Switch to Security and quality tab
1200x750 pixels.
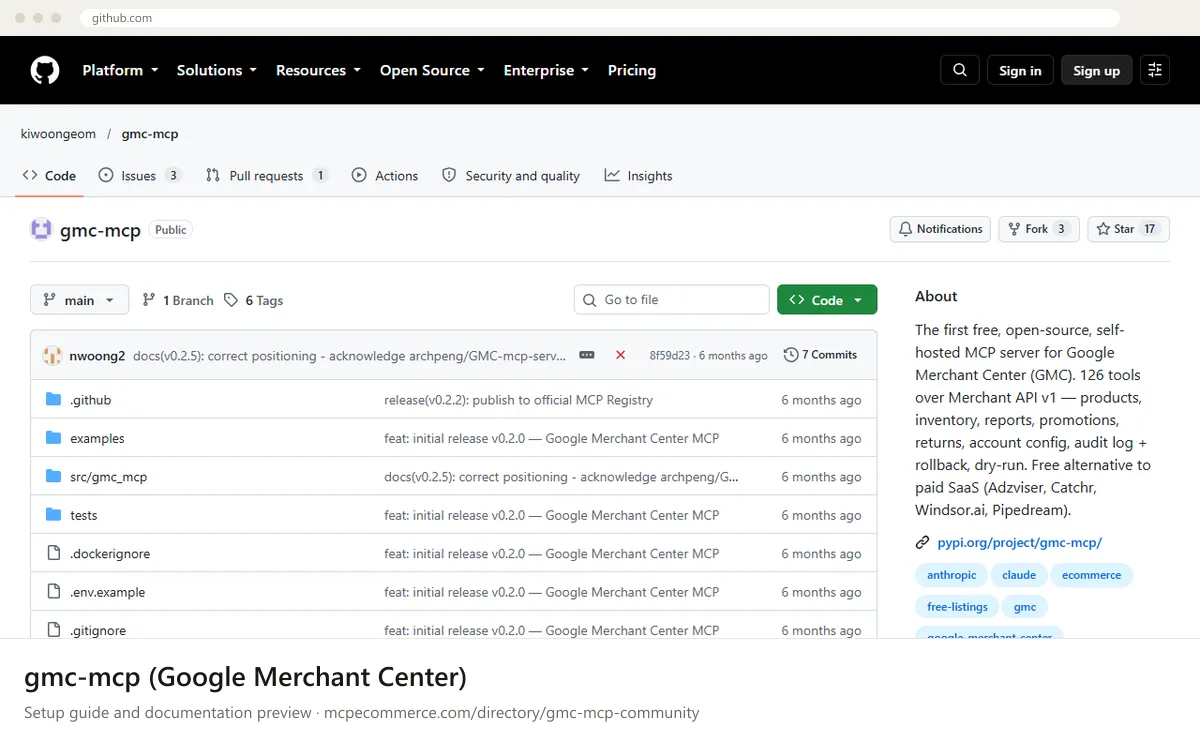511,176
